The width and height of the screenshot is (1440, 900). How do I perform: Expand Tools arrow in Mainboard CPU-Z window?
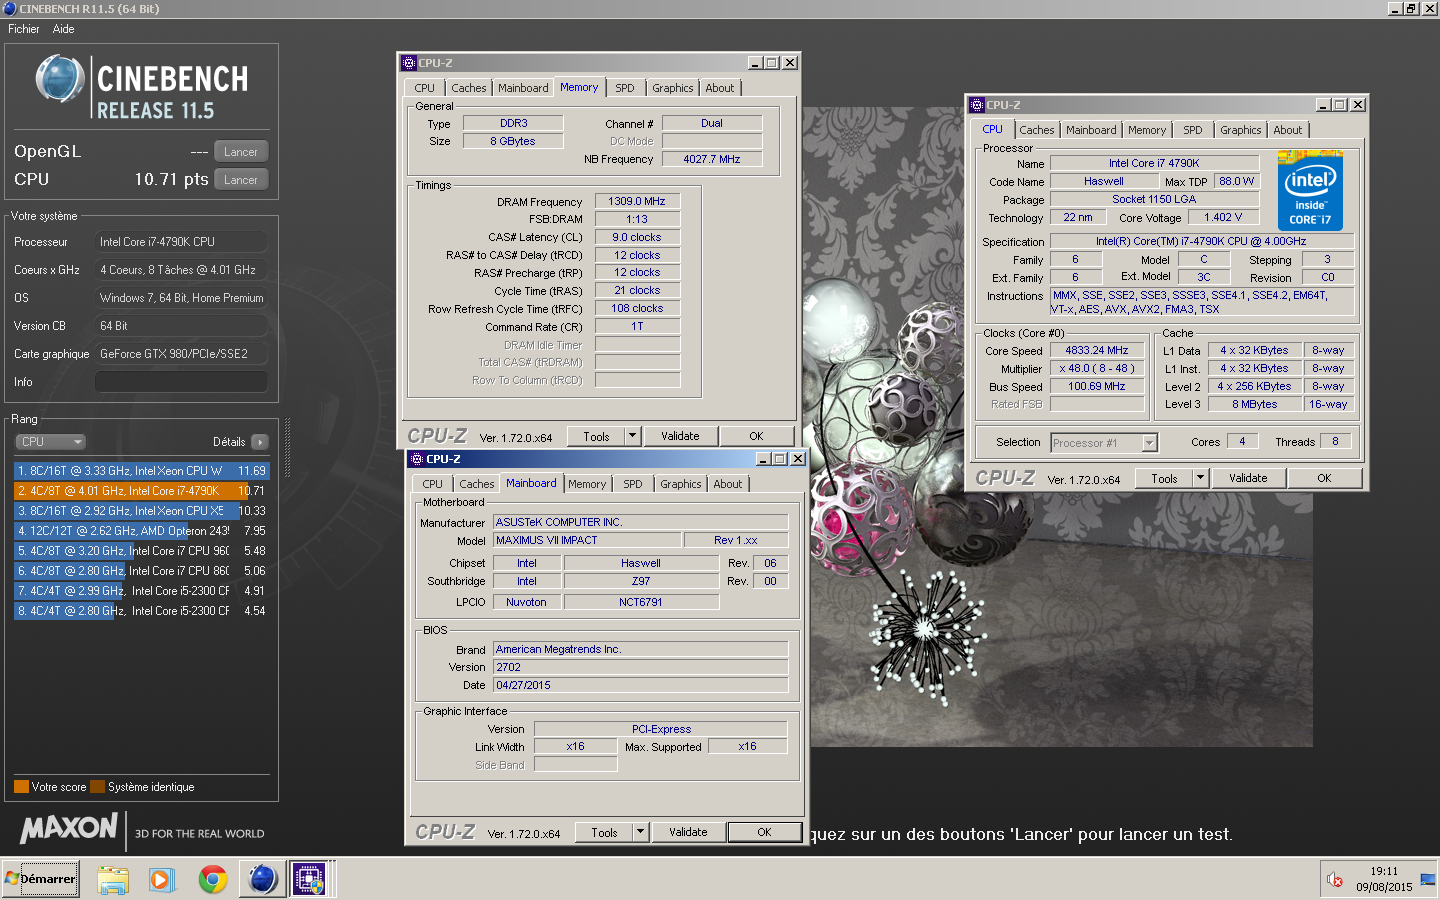tap(640, 833)
